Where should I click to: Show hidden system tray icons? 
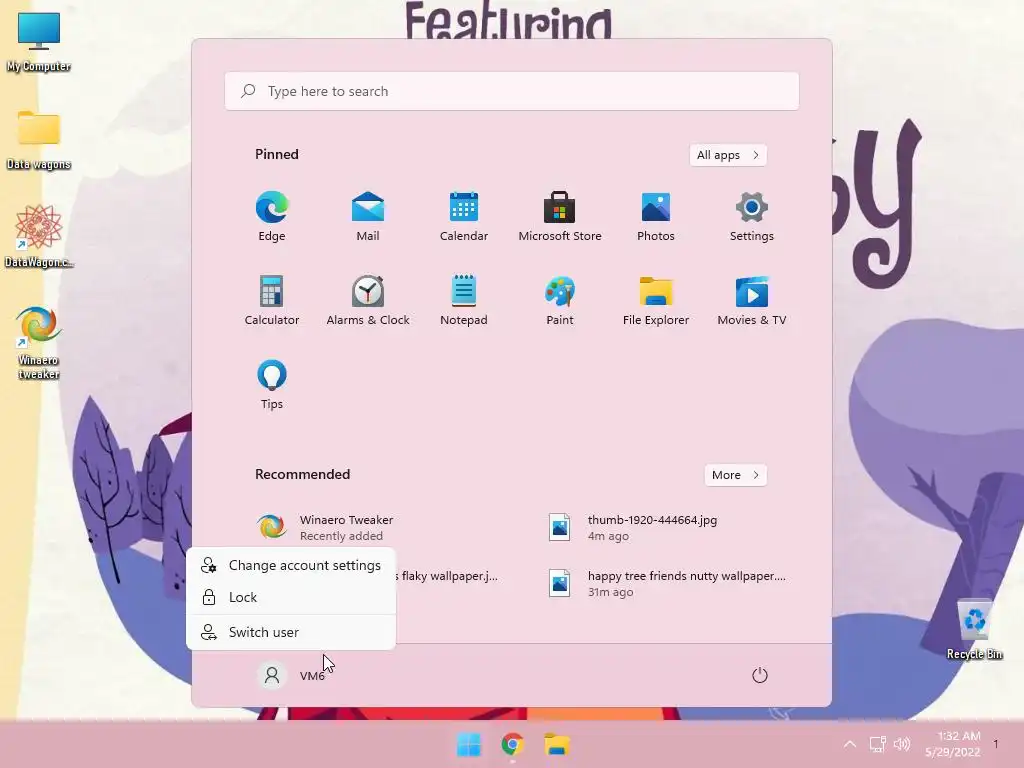tap(850, 744)
